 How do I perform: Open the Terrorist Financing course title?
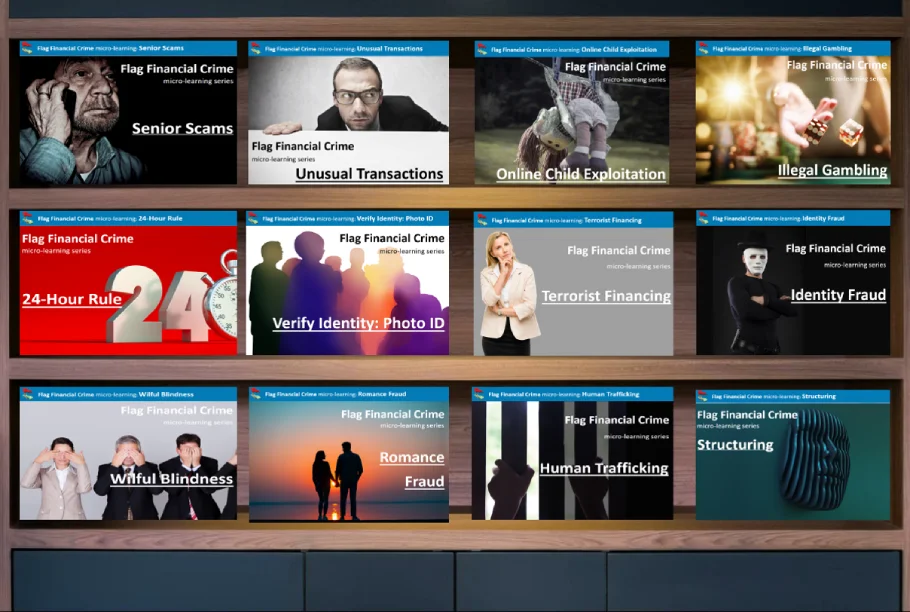point(606,296)
